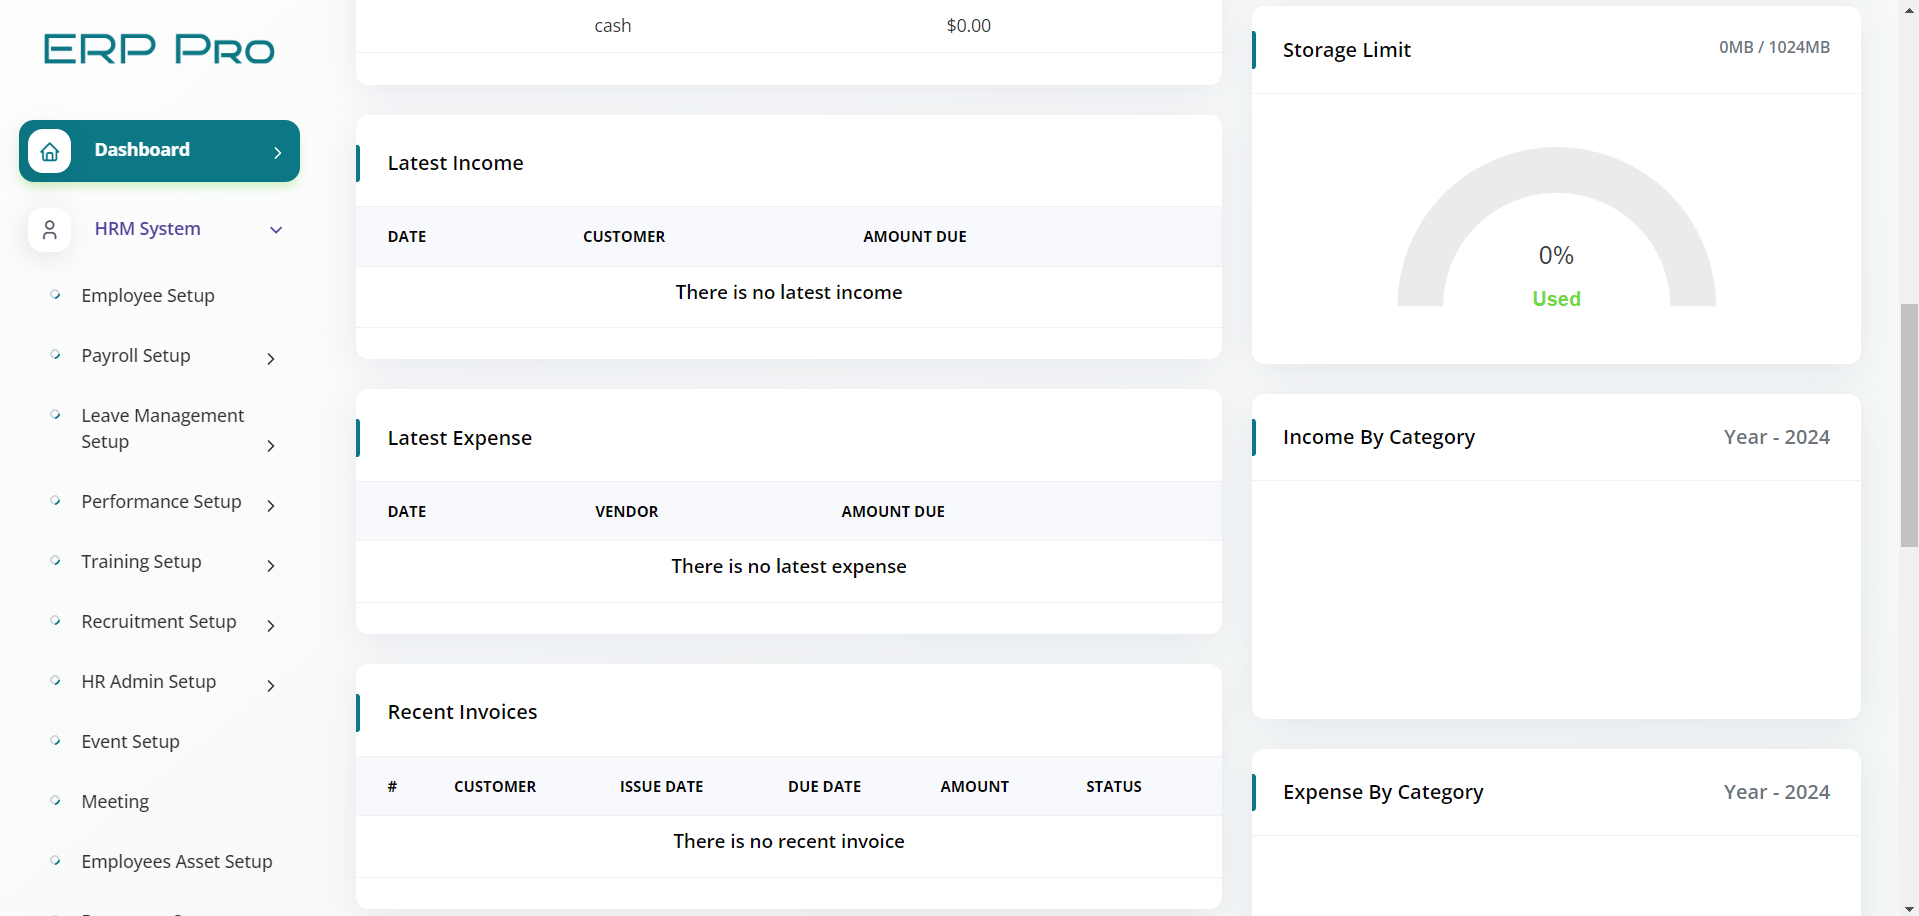
Task: Expand the Performance Setup submenu
Action: 271,505
